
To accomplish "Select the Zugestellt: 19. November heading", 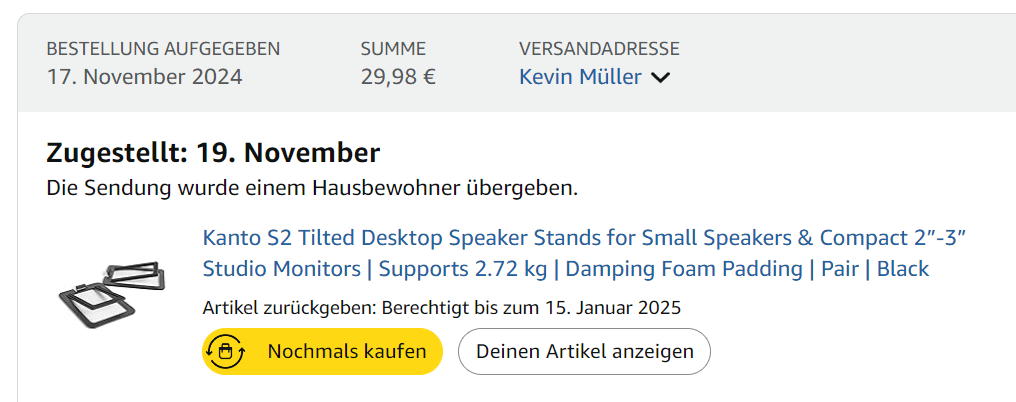I will point(213,153).
